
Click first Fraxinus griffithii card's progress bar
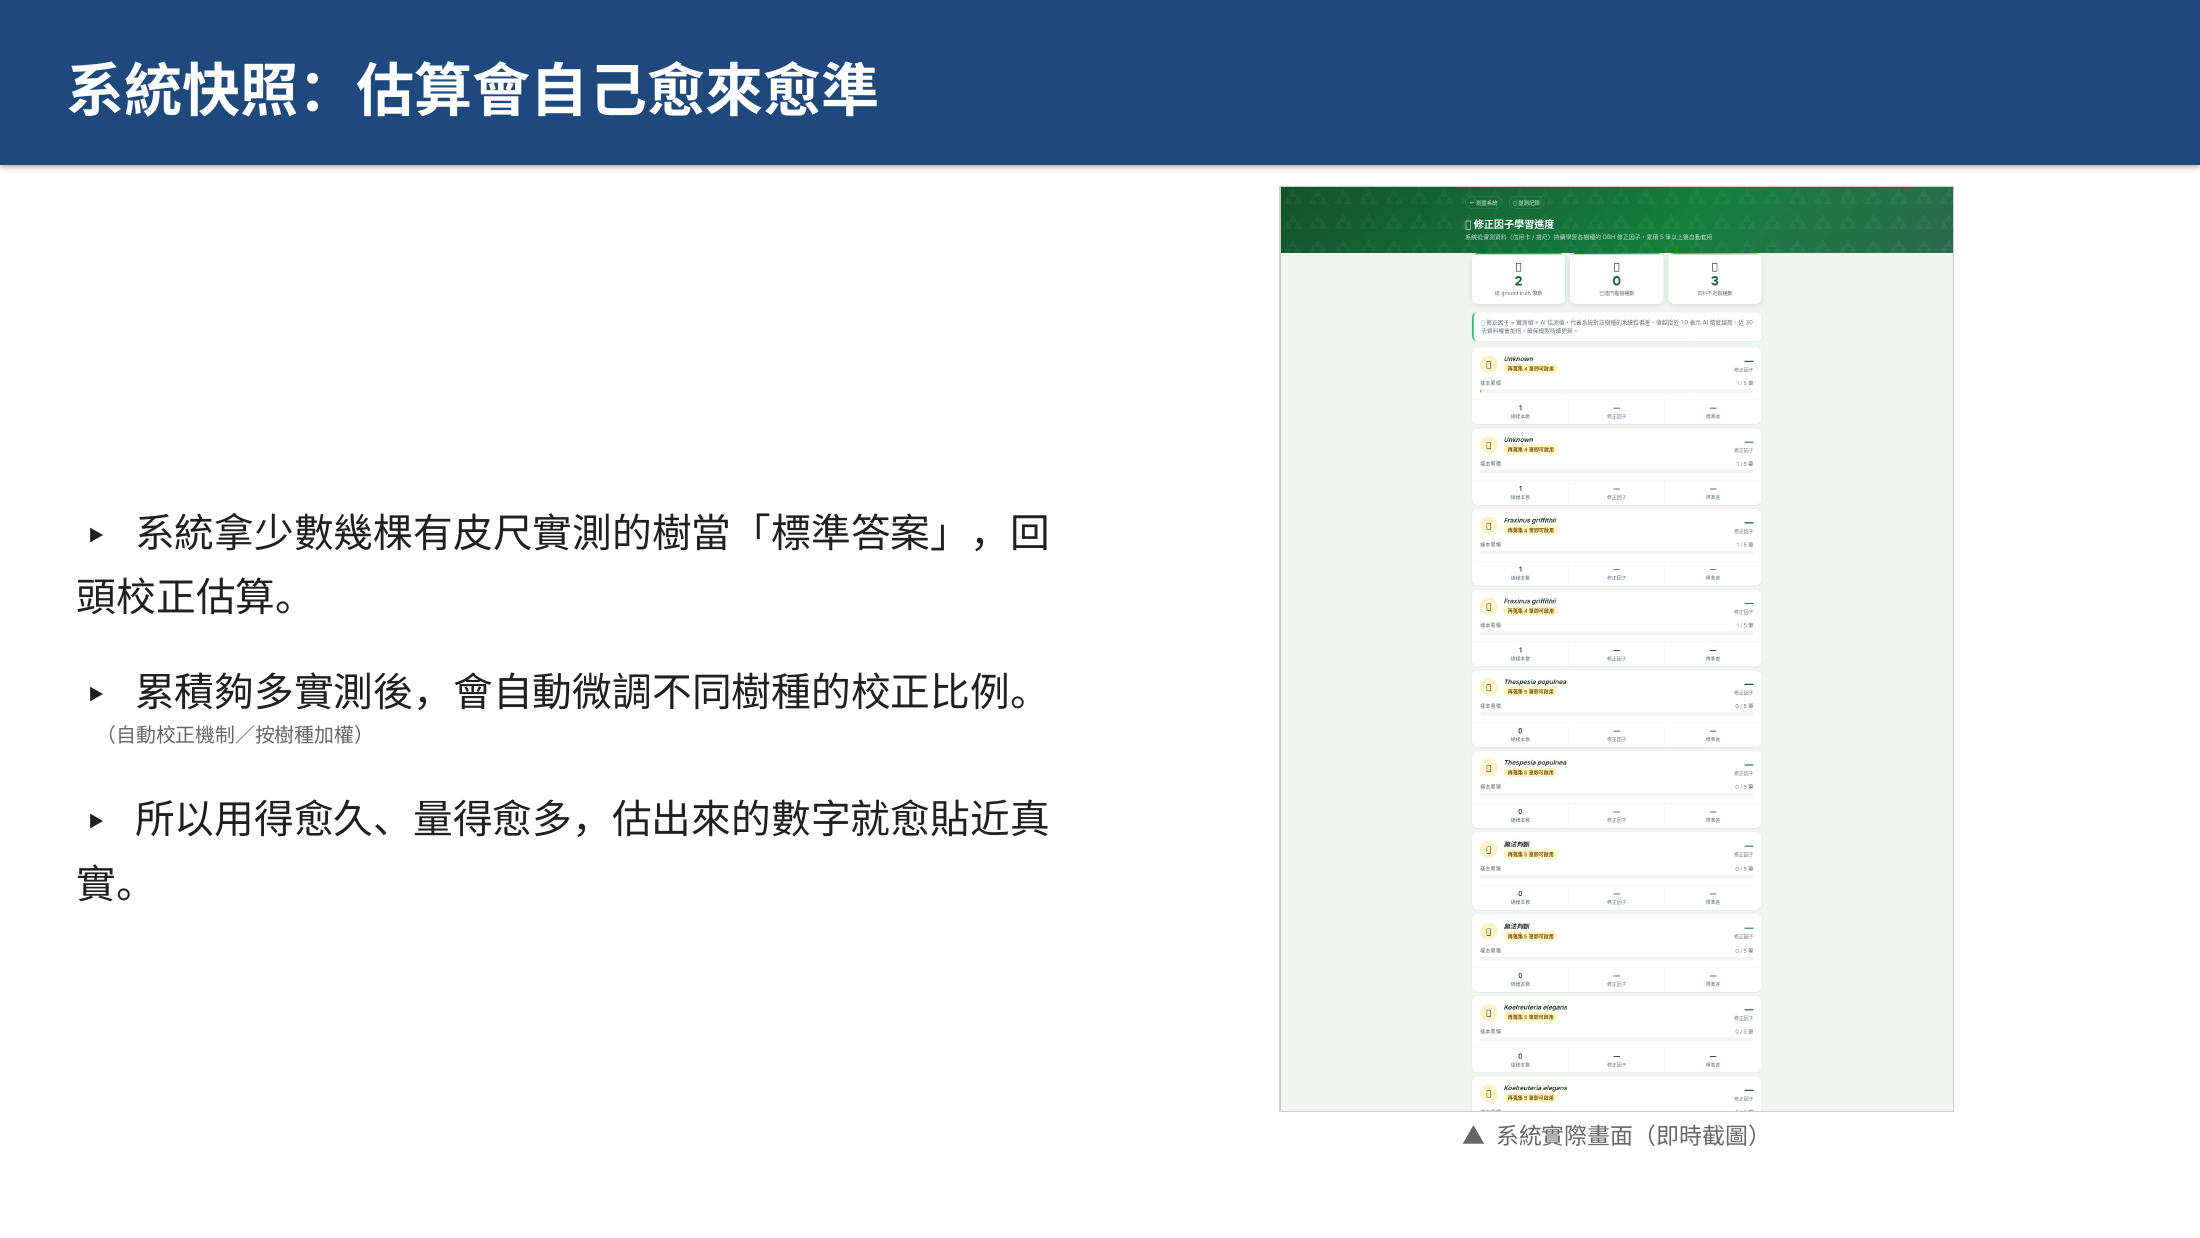tap(1616, 552)
